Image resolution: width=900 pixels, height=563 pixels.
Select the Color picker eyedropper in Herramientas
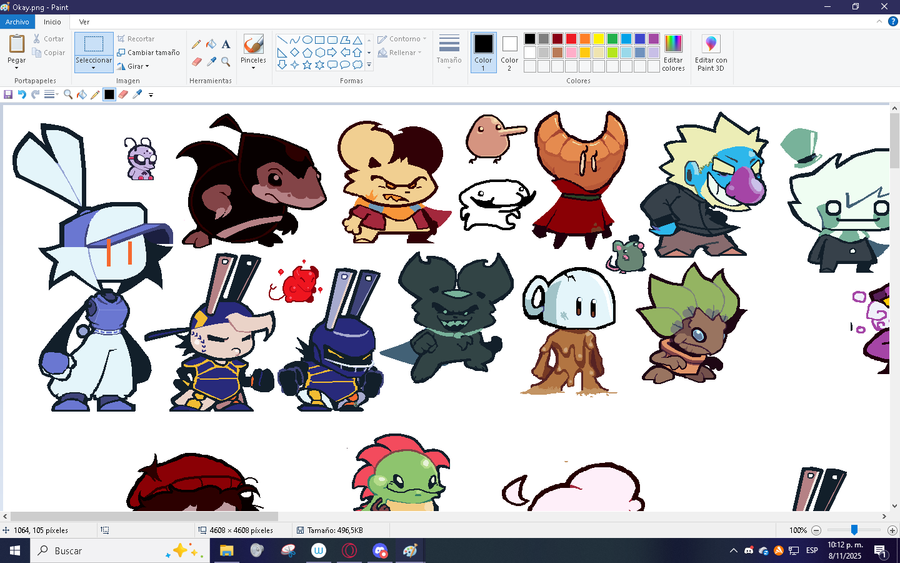pyautogui.click(x=211, y=61)
